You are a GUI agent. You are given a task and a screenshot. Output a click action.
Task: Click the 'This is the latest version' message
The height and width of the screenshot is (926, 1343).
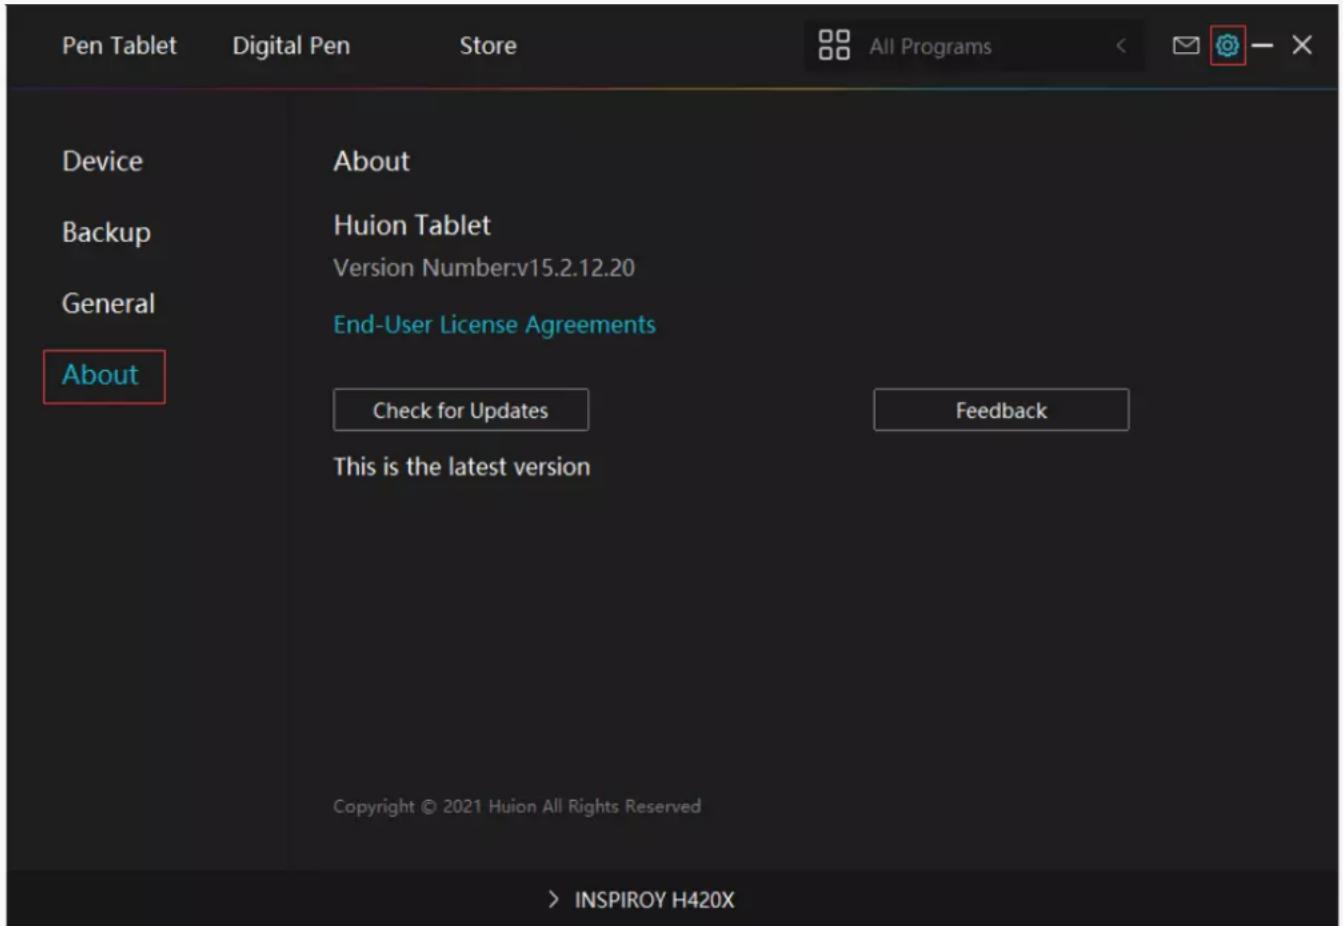(x=462, y=467)
